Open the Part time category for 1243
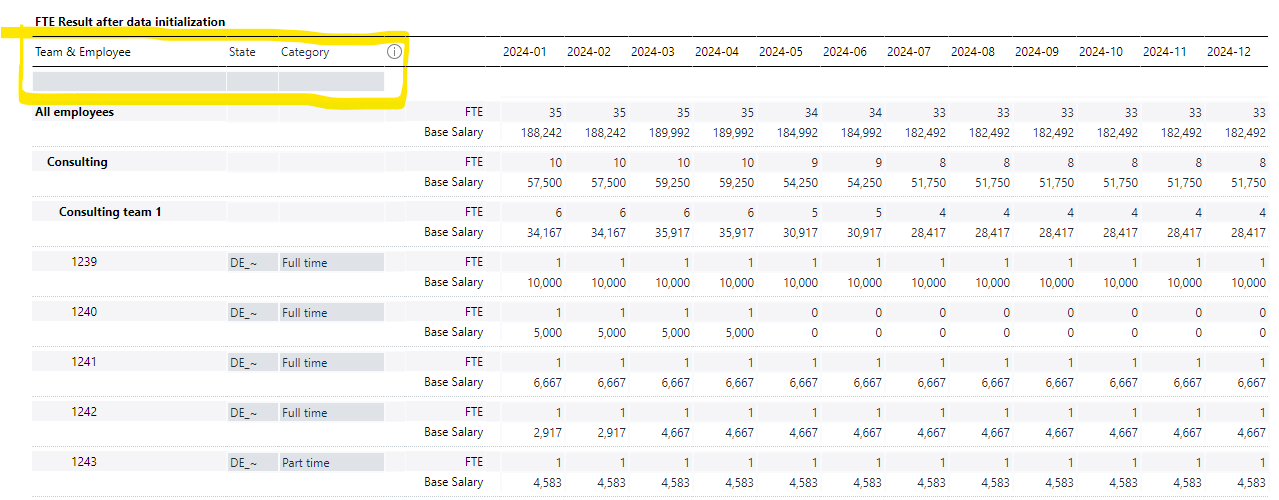 330,463
